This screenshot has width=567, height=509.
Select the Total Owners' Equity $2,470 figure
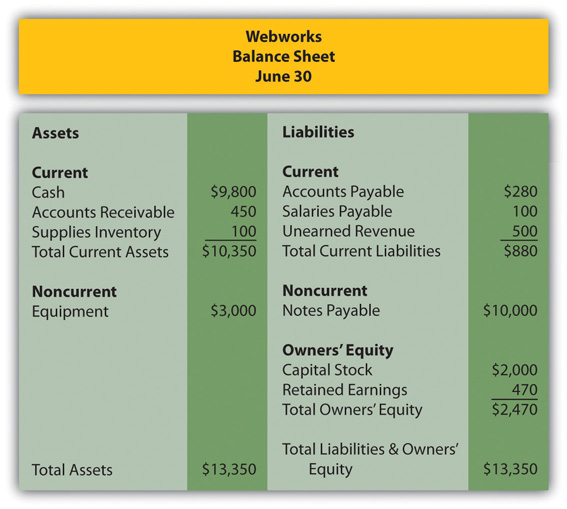point(515,410)
